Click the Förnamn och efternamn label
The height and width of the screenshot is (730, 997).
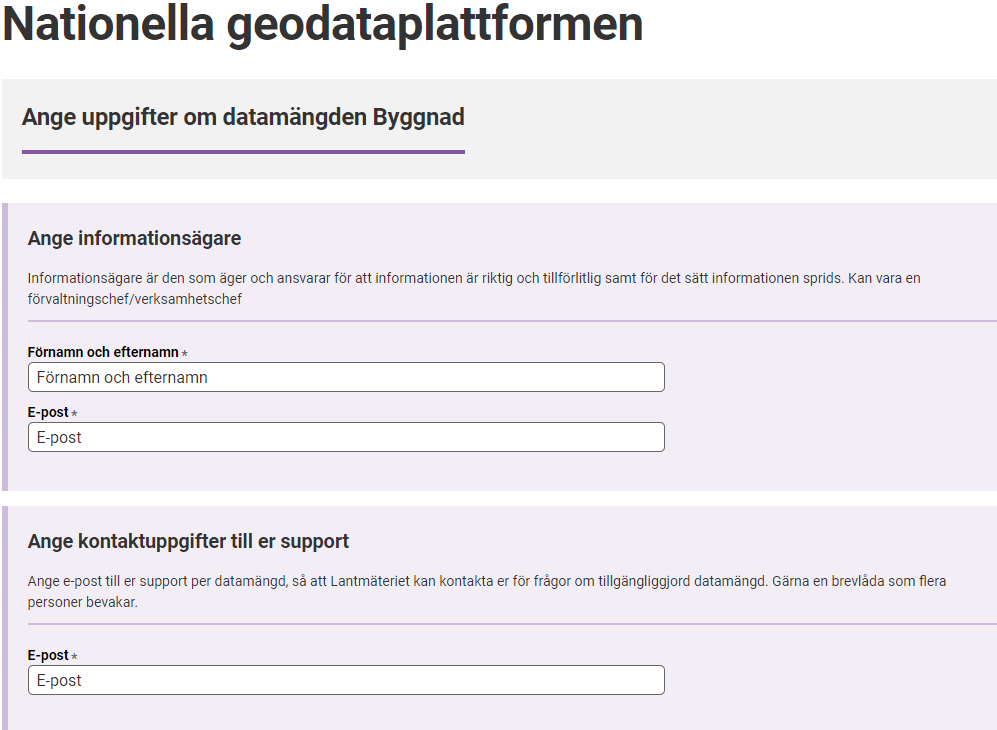[x=103, y=352]
